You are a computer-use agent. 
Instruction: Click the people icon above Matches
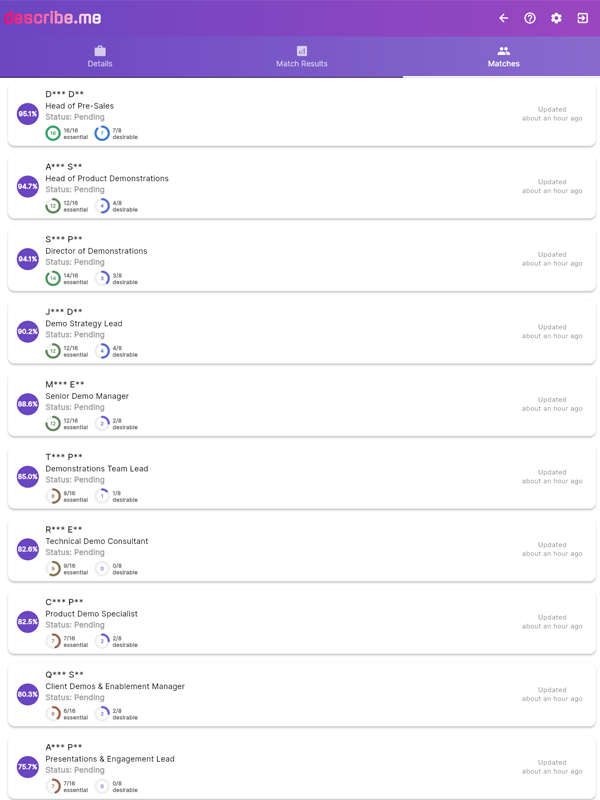(x=502, y=53)
